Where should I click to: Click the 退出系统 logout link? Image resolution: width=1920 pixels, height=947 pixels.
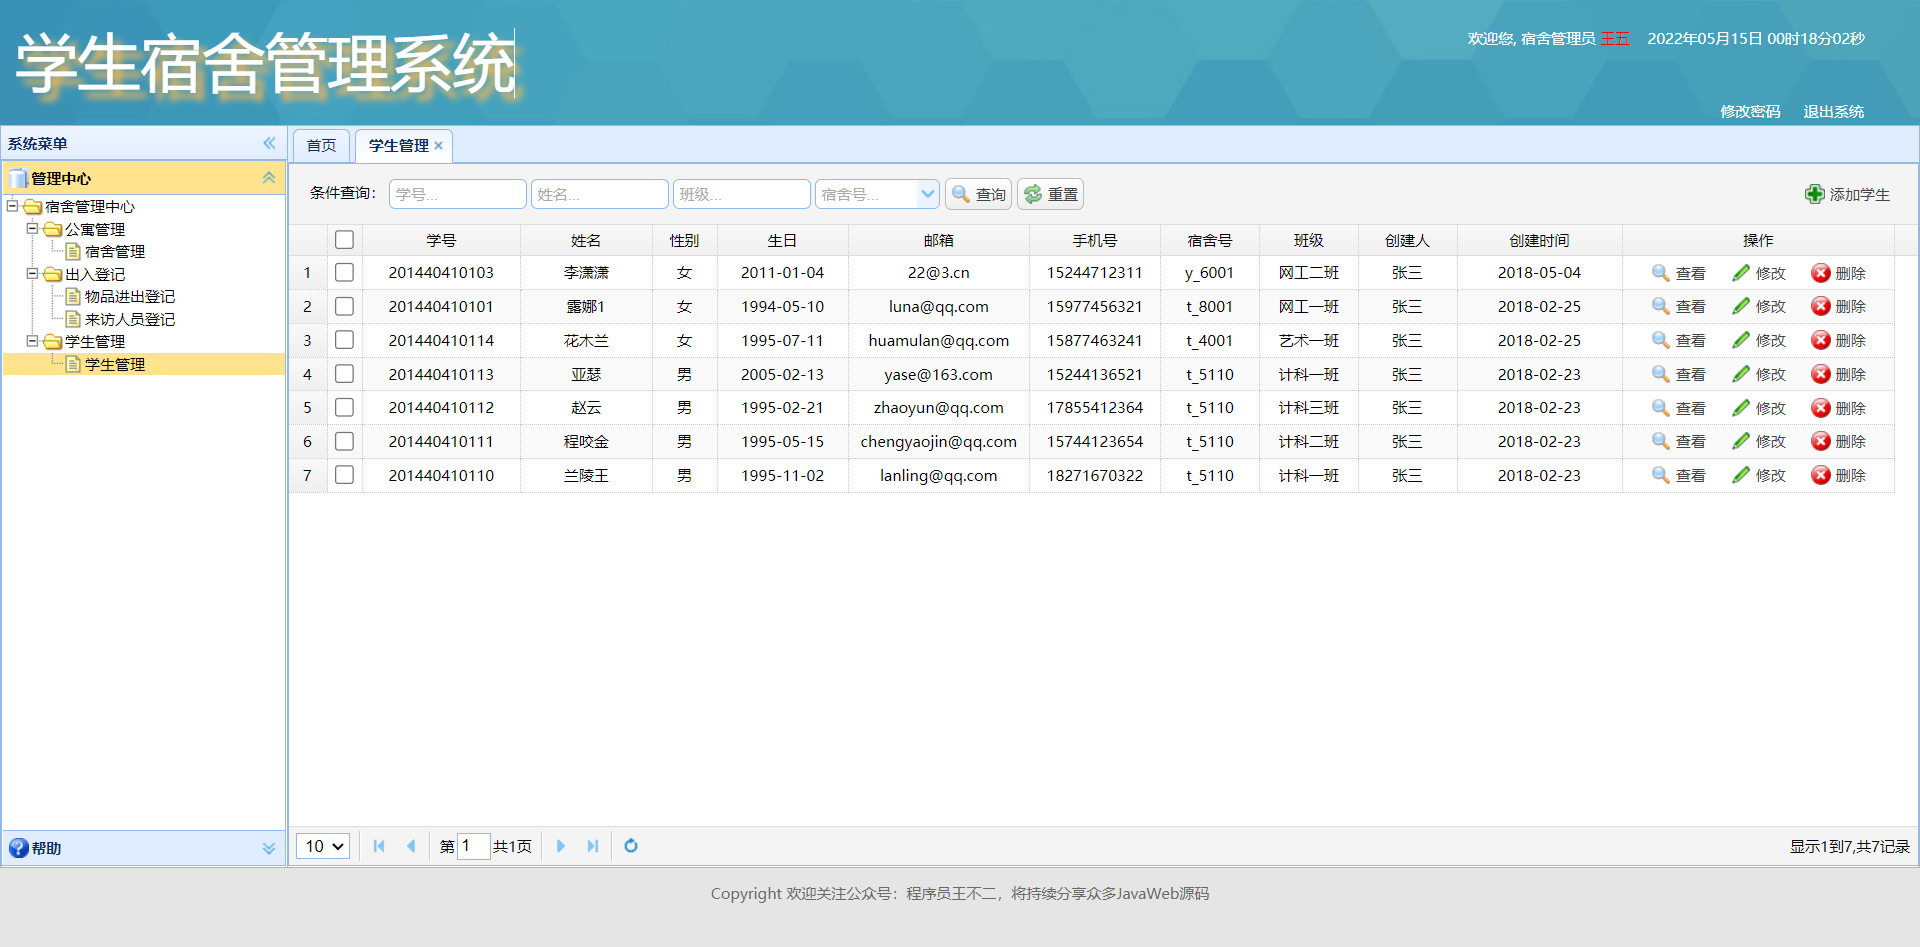1833,111
